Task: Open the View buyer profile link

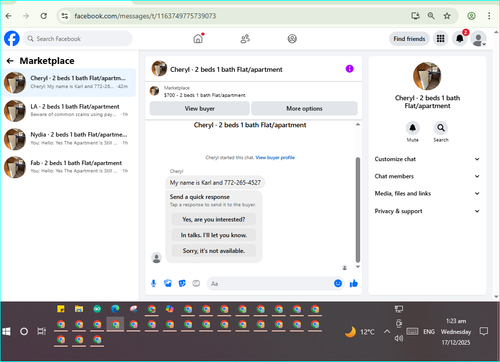Action: click(275, 158)
